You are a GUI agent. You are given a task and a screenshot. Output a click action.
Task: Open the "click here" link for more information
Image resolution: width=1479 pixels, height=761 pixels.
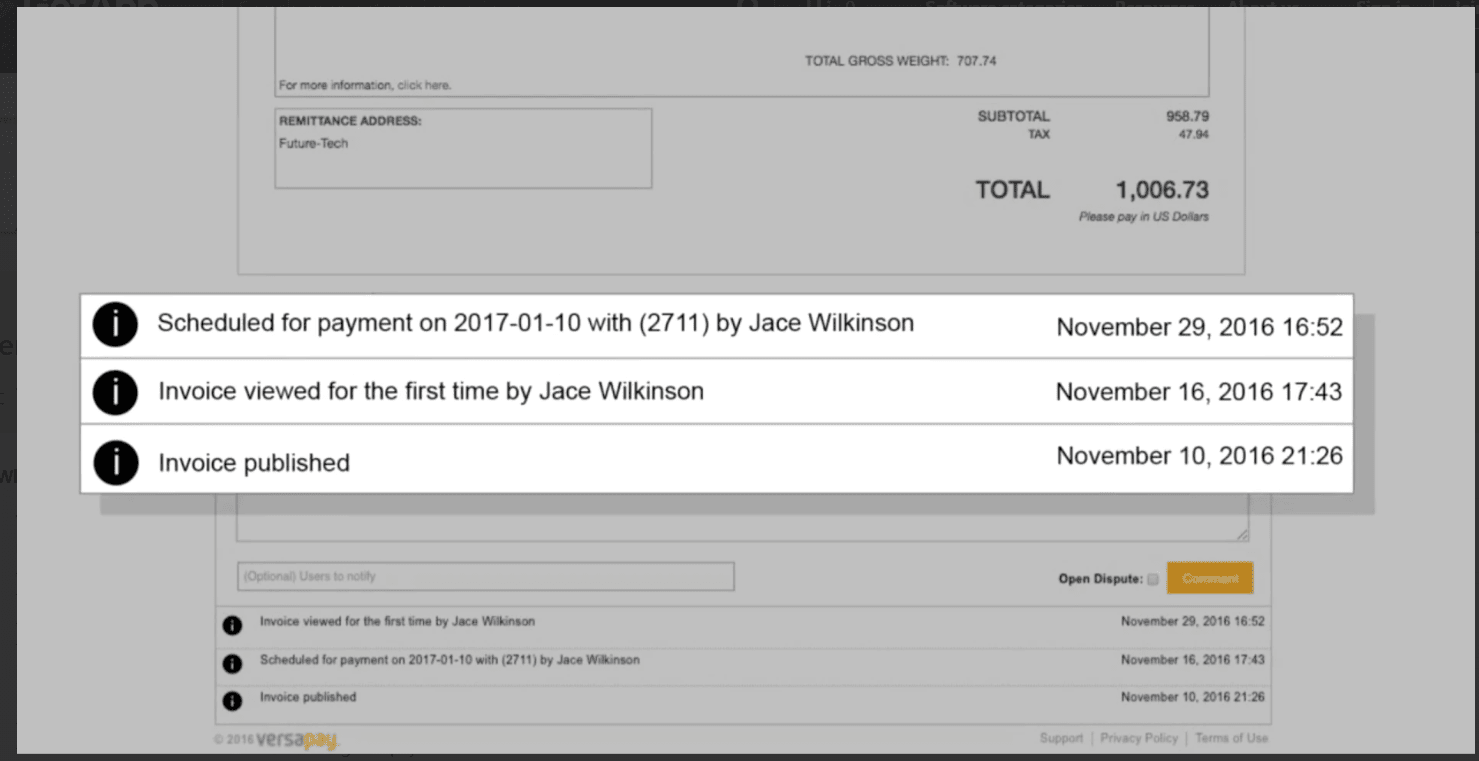coord(426,85)
